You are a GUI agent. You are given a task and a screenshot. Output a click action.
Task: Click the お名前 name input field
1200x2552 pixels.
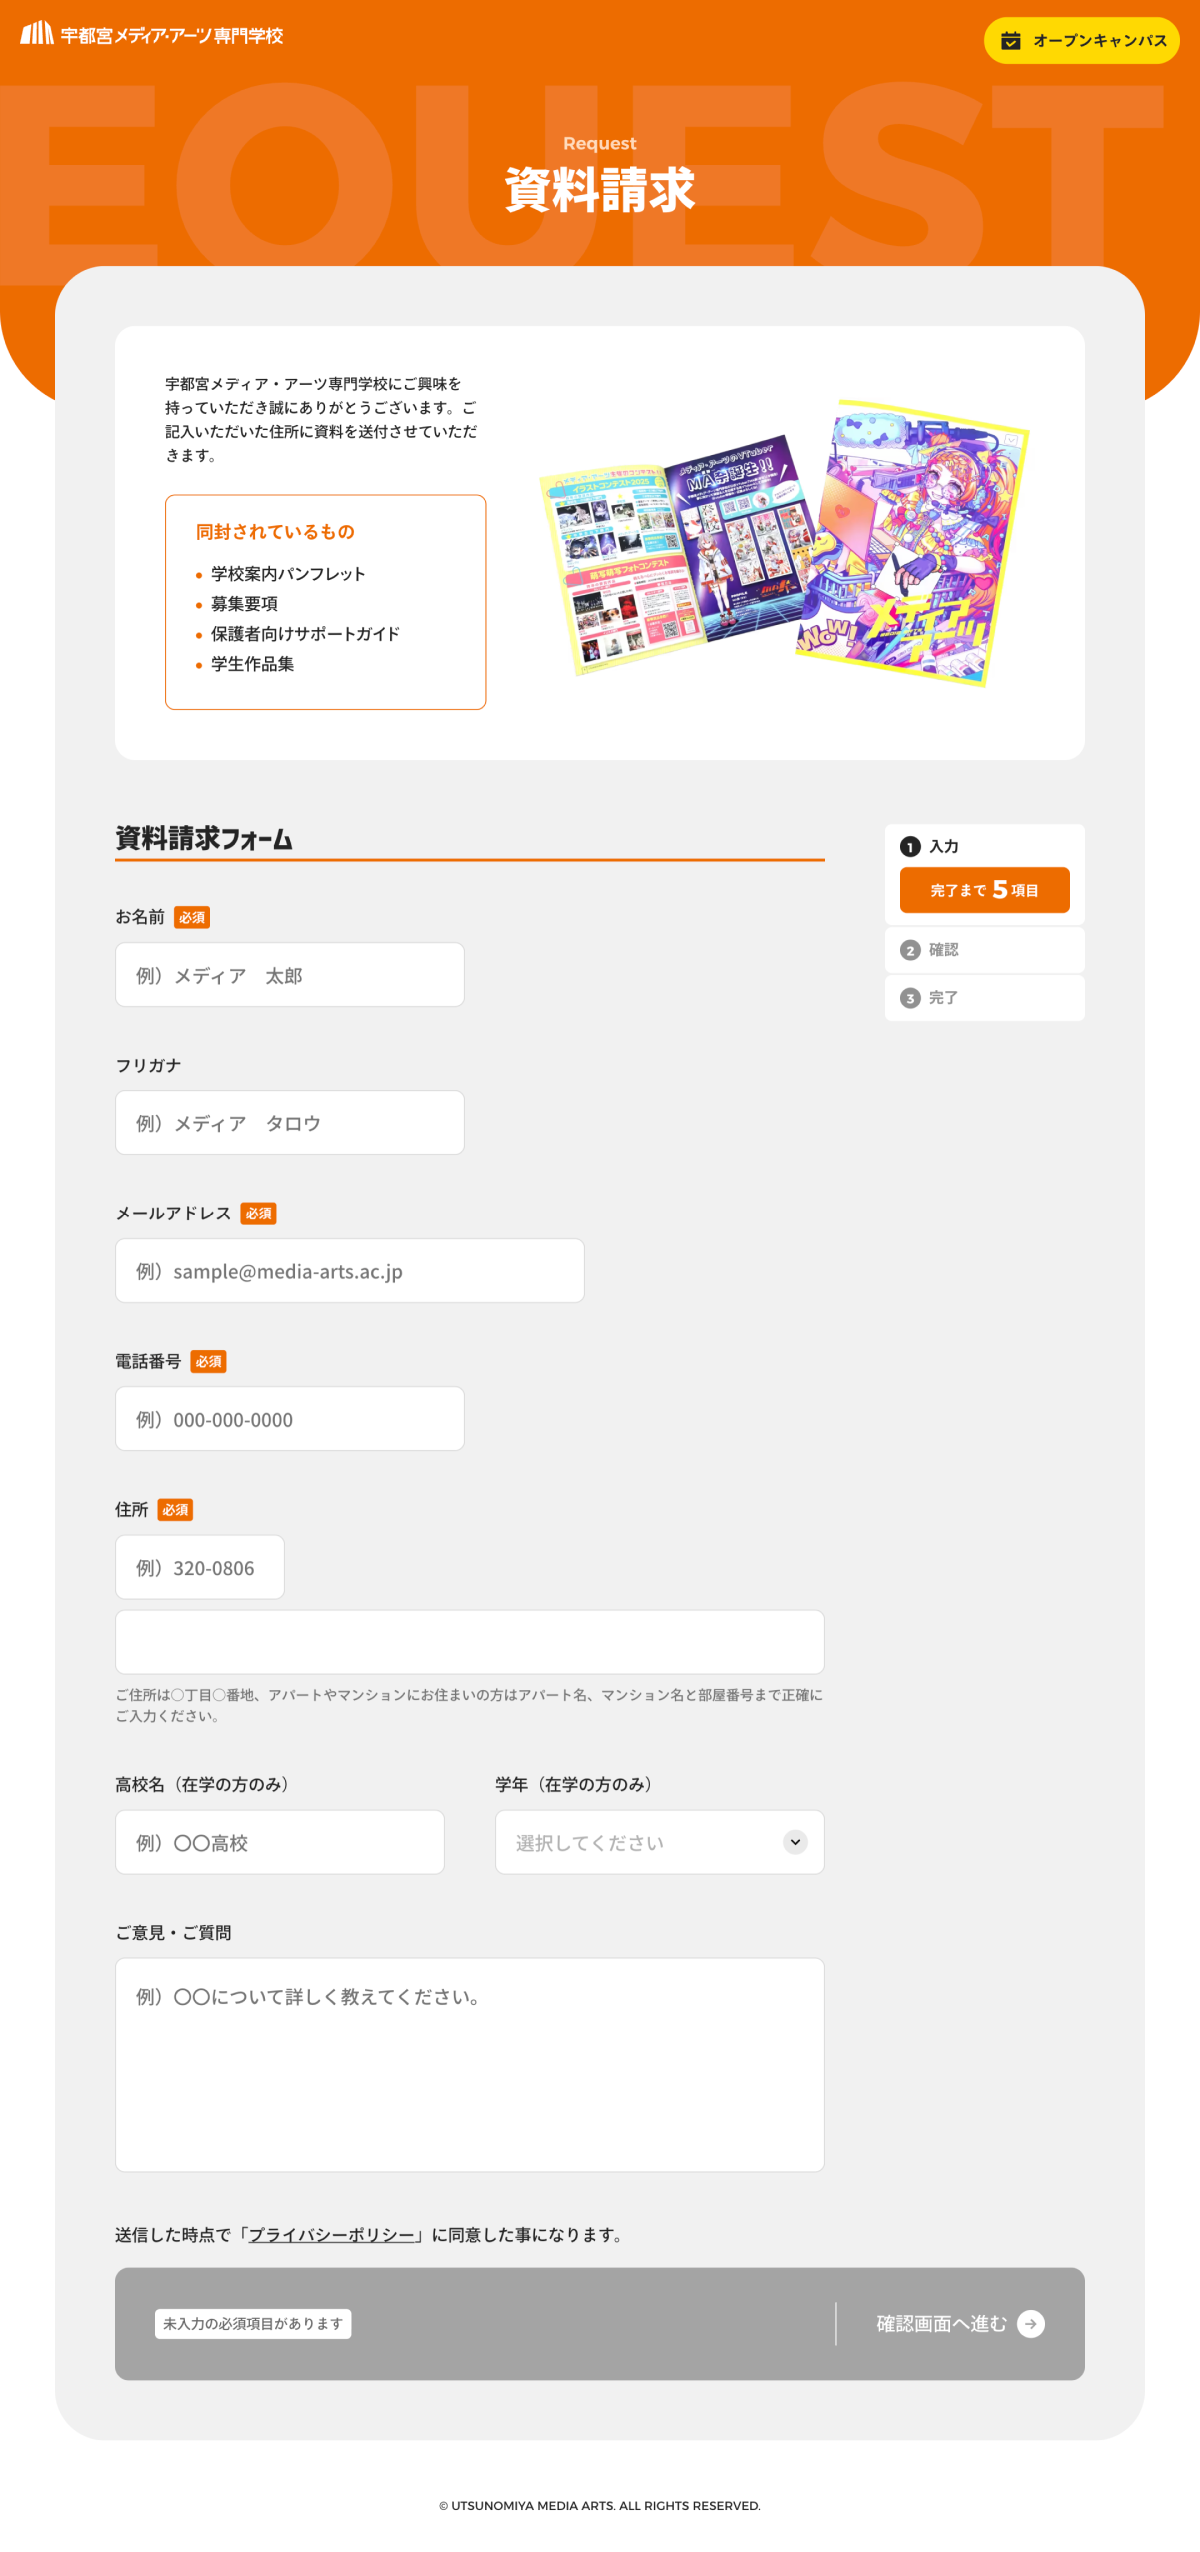click(290, 975)
